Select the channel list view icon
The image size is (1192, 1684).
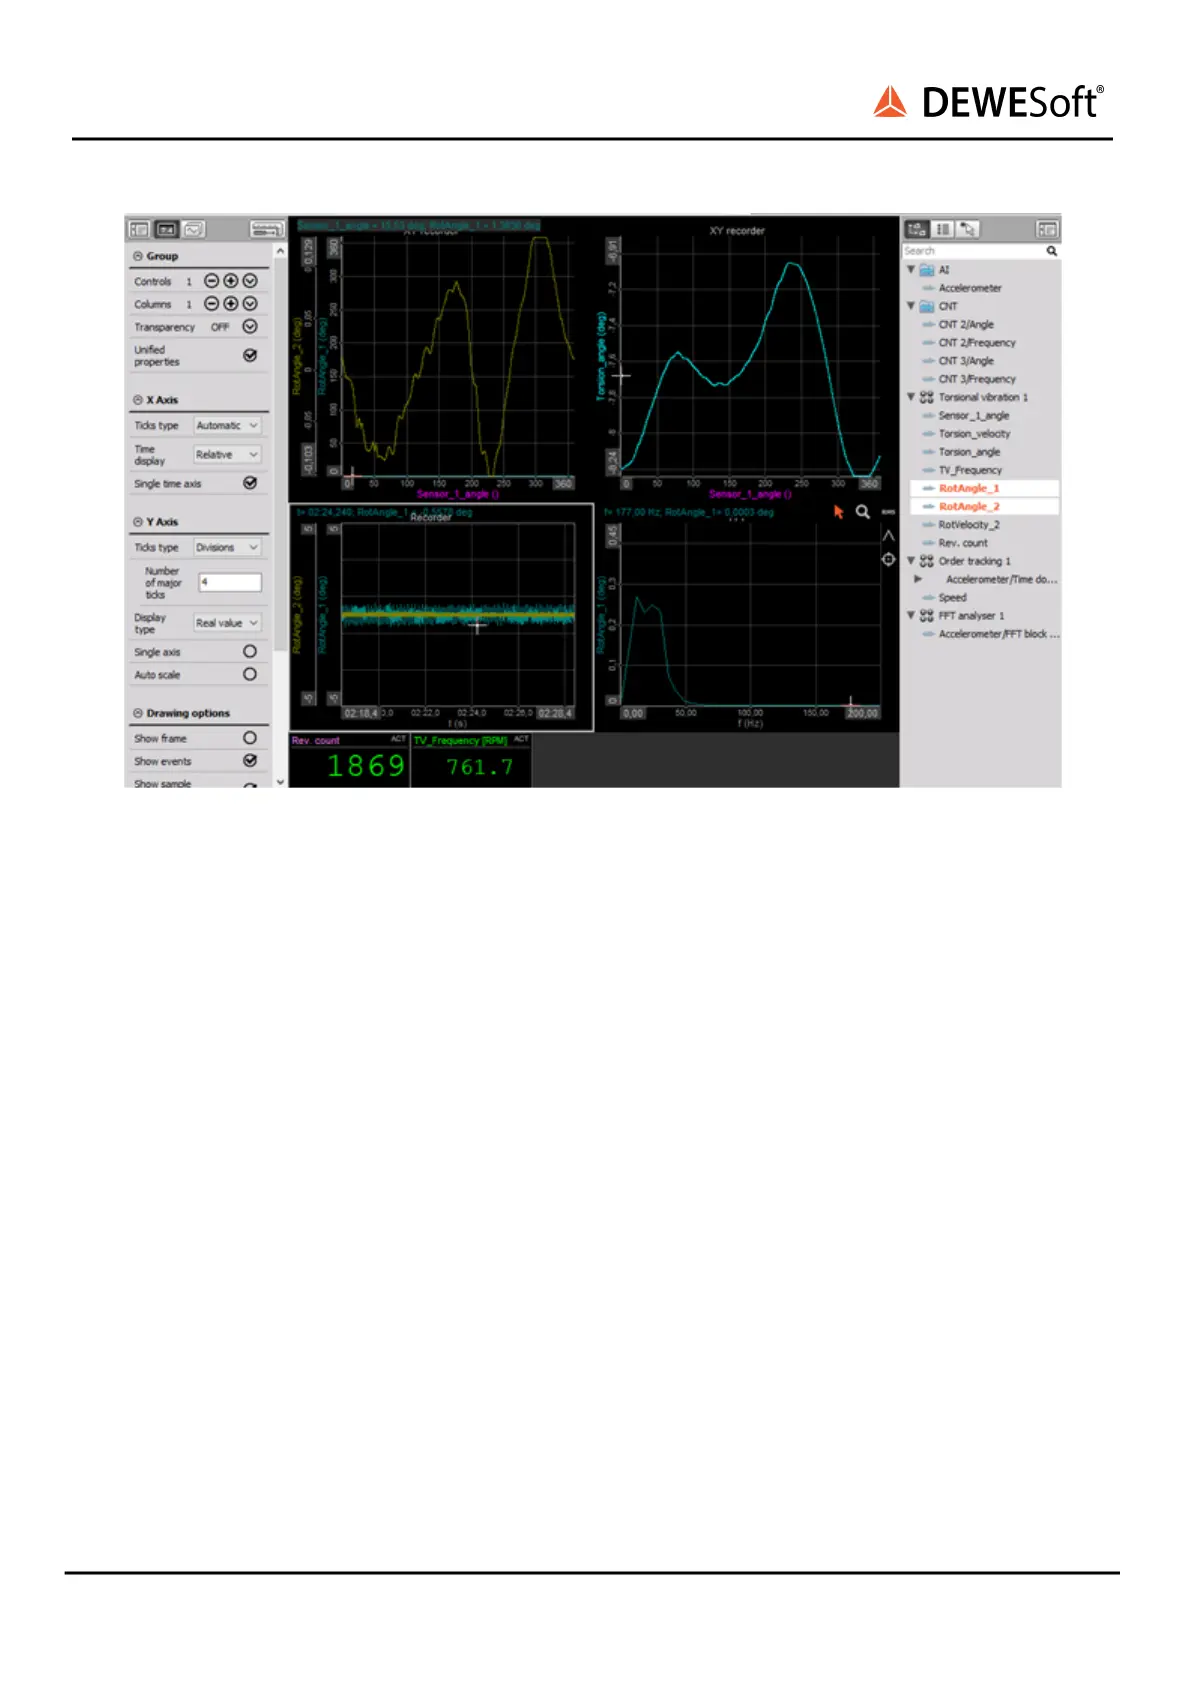(943, 229)
